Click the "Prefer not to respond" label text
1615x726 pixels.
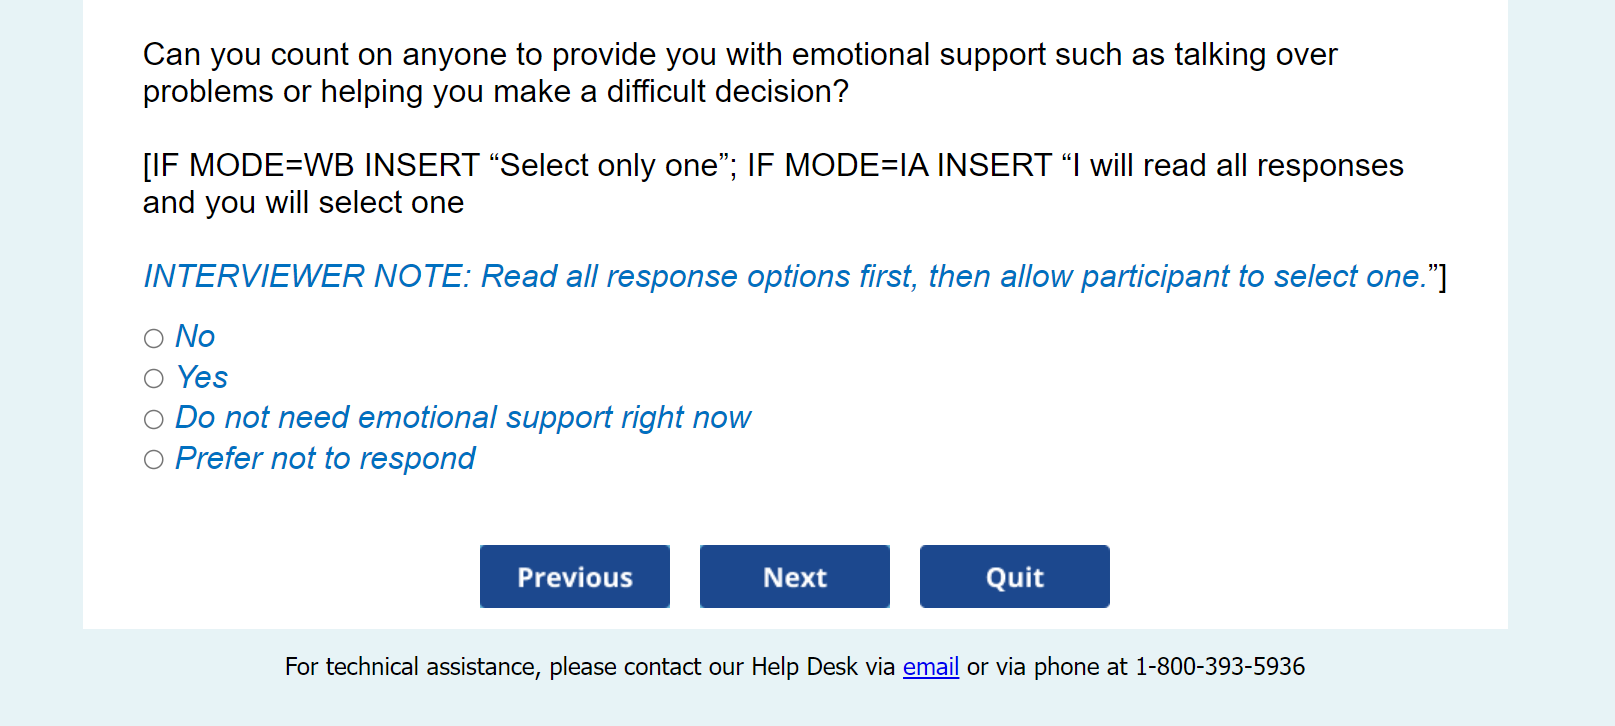point(325,459)
